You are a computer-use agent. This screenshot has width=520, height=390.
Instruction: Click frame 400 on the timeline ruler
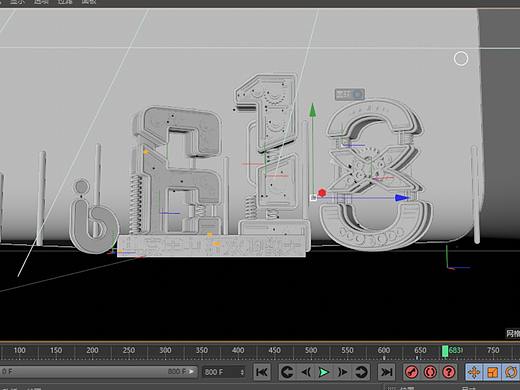click(x=238, y=350)
